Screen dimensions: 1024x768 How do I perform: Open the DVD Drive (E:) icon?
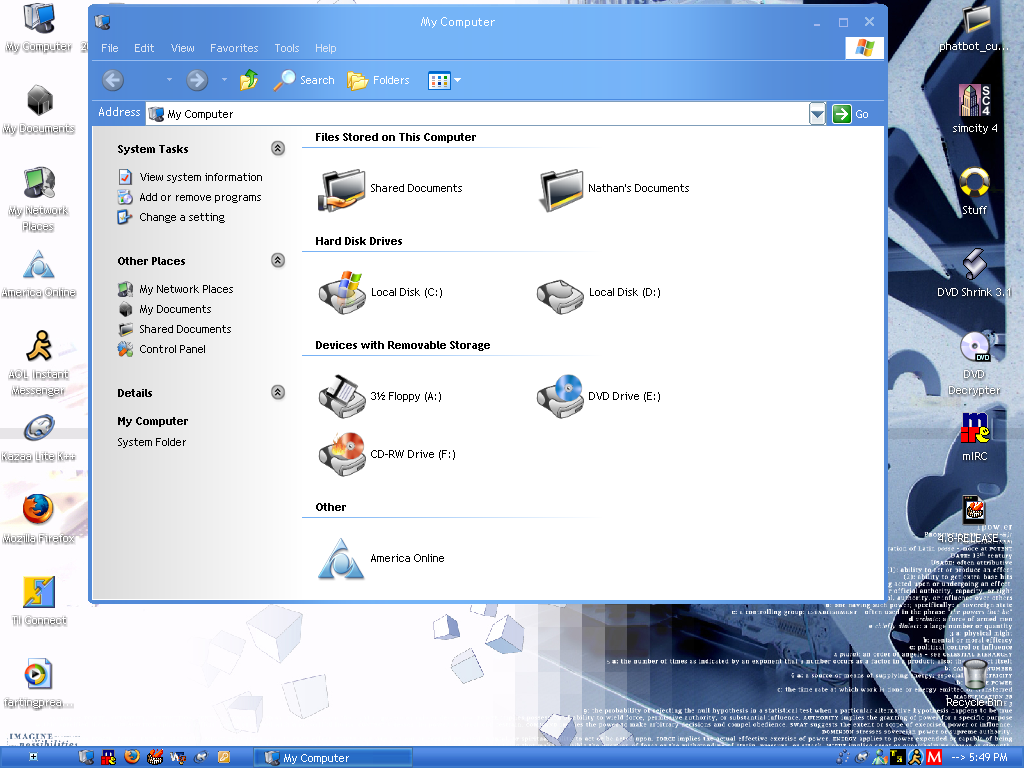coord(560,396)
